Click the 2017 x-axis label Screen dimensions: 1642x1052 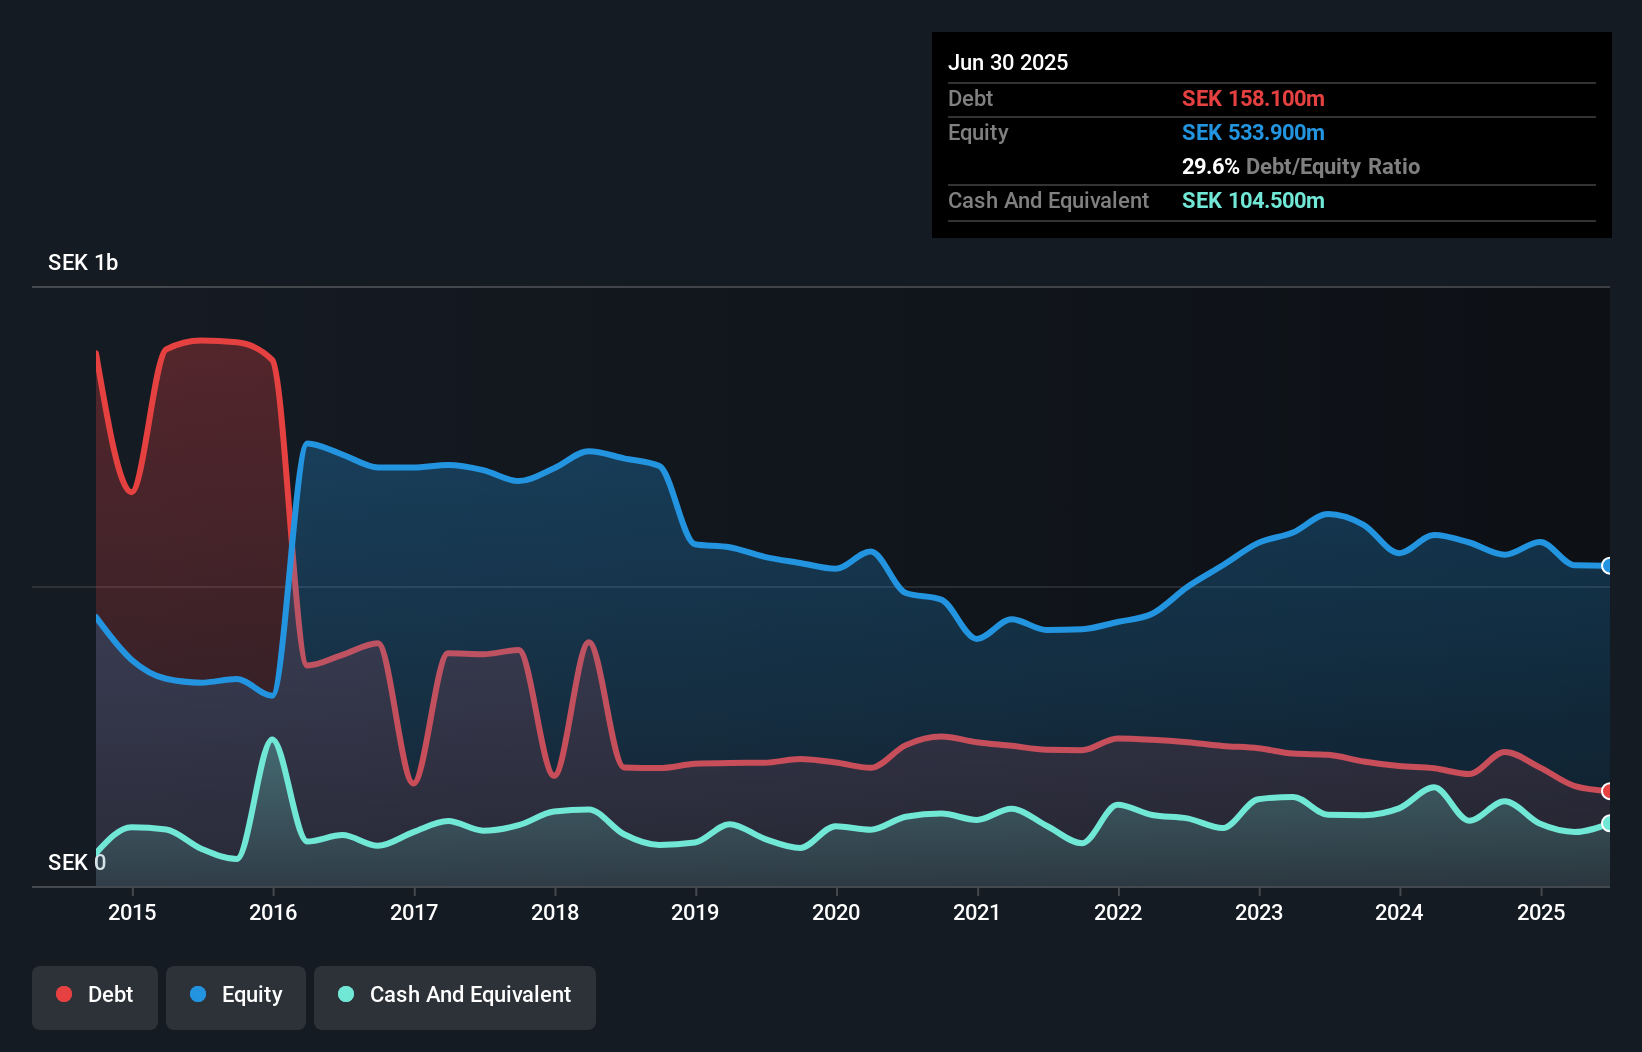click(414, 912)
